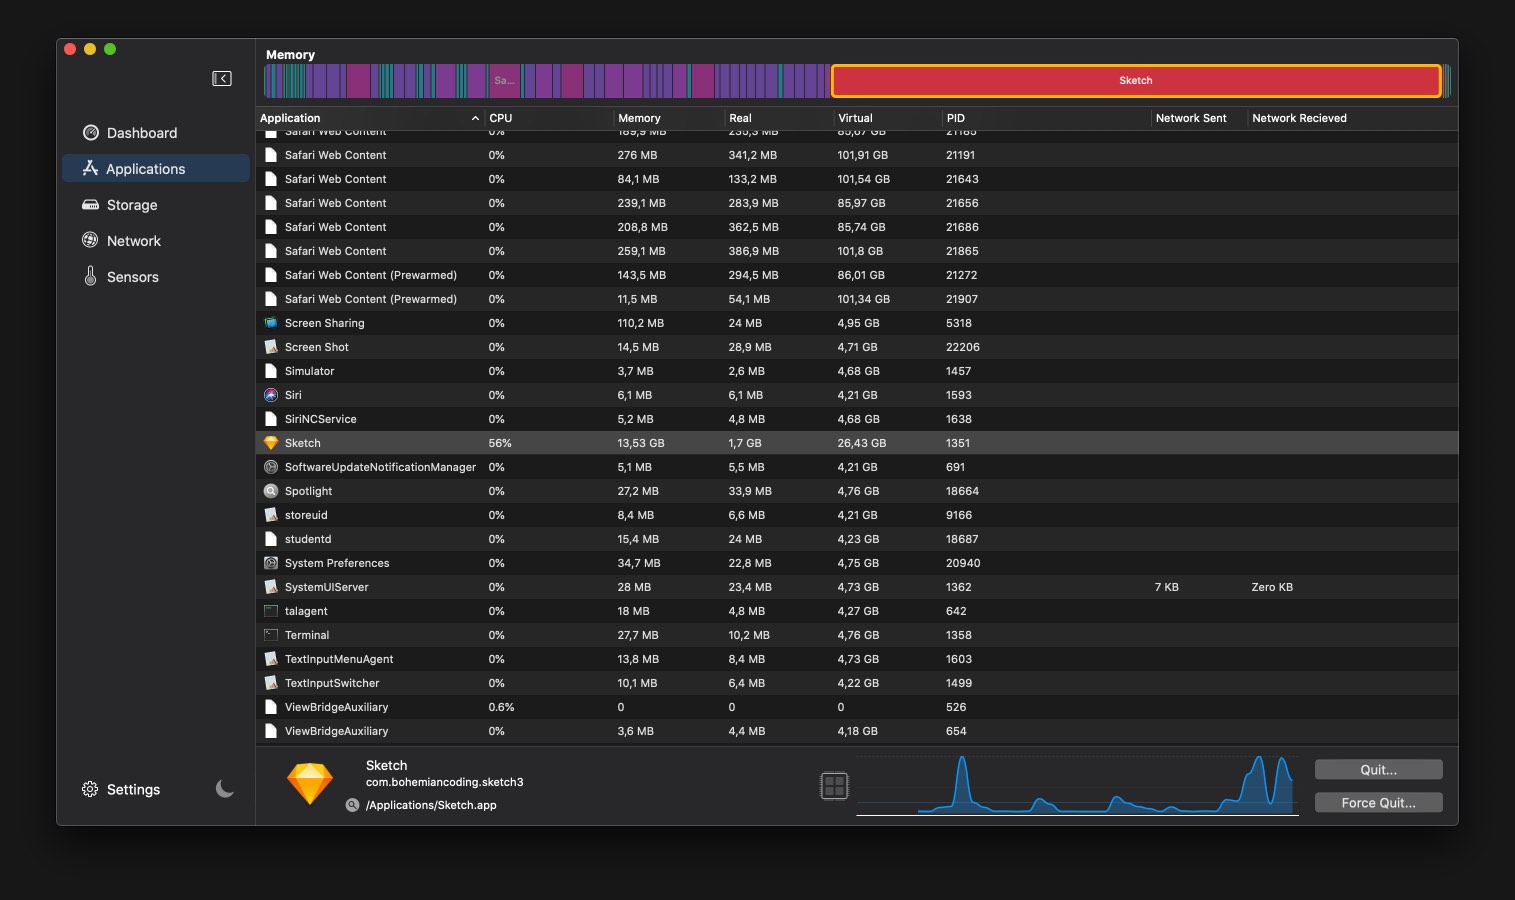Click the Screen Sharing app icon
Viewport: 1515px width, 900px height.
(270, 323)
